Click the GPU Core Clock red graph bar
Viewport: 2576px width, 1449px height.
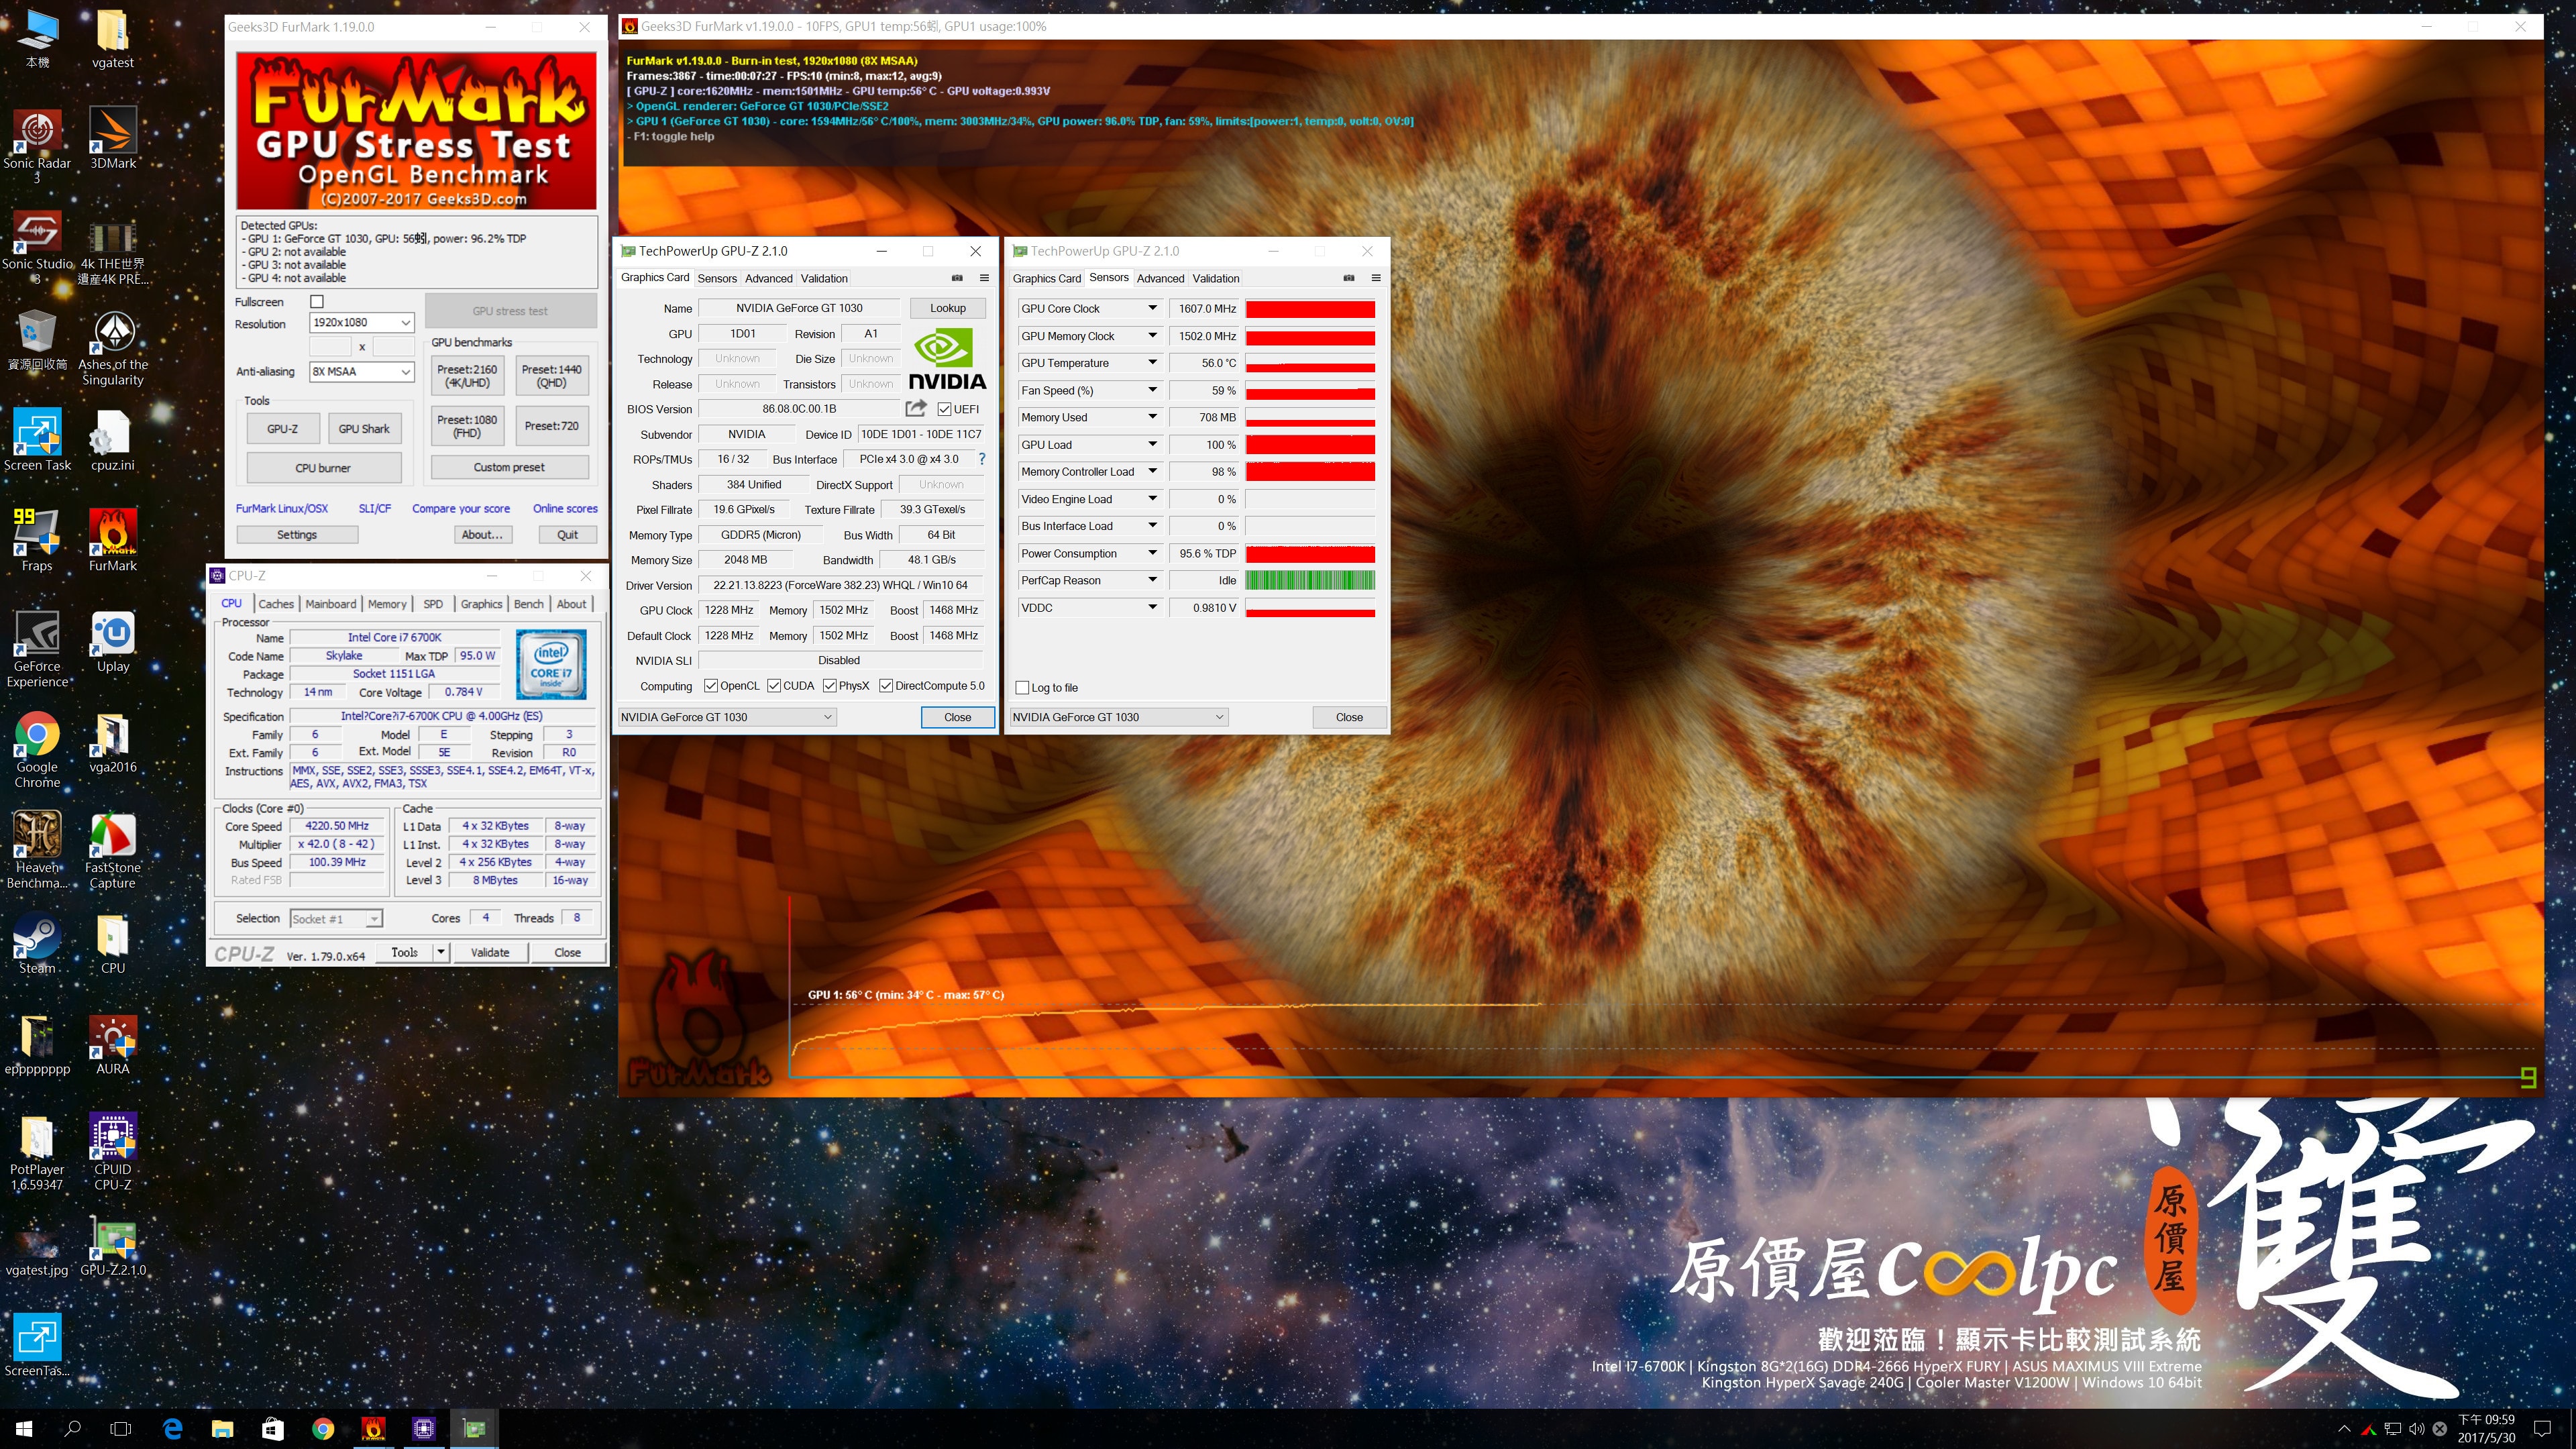point(1310,308)
